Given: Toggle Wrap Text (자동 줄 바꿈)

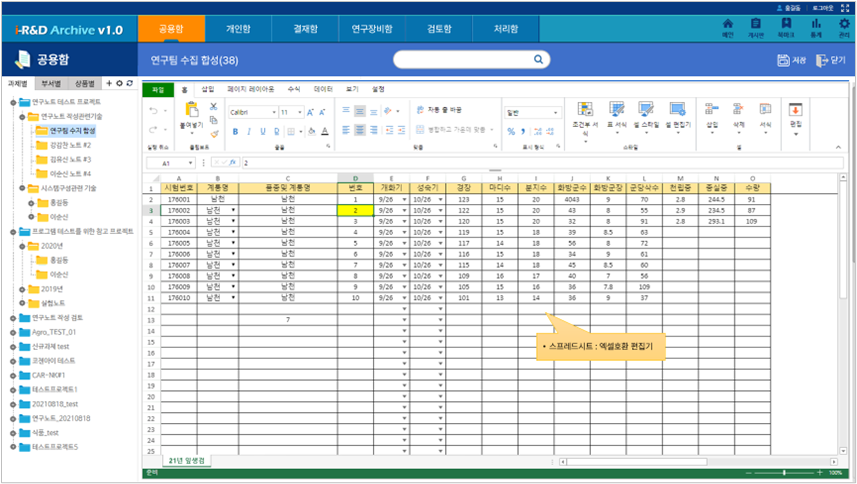Looking at the screenshot, I should point(439,110).
